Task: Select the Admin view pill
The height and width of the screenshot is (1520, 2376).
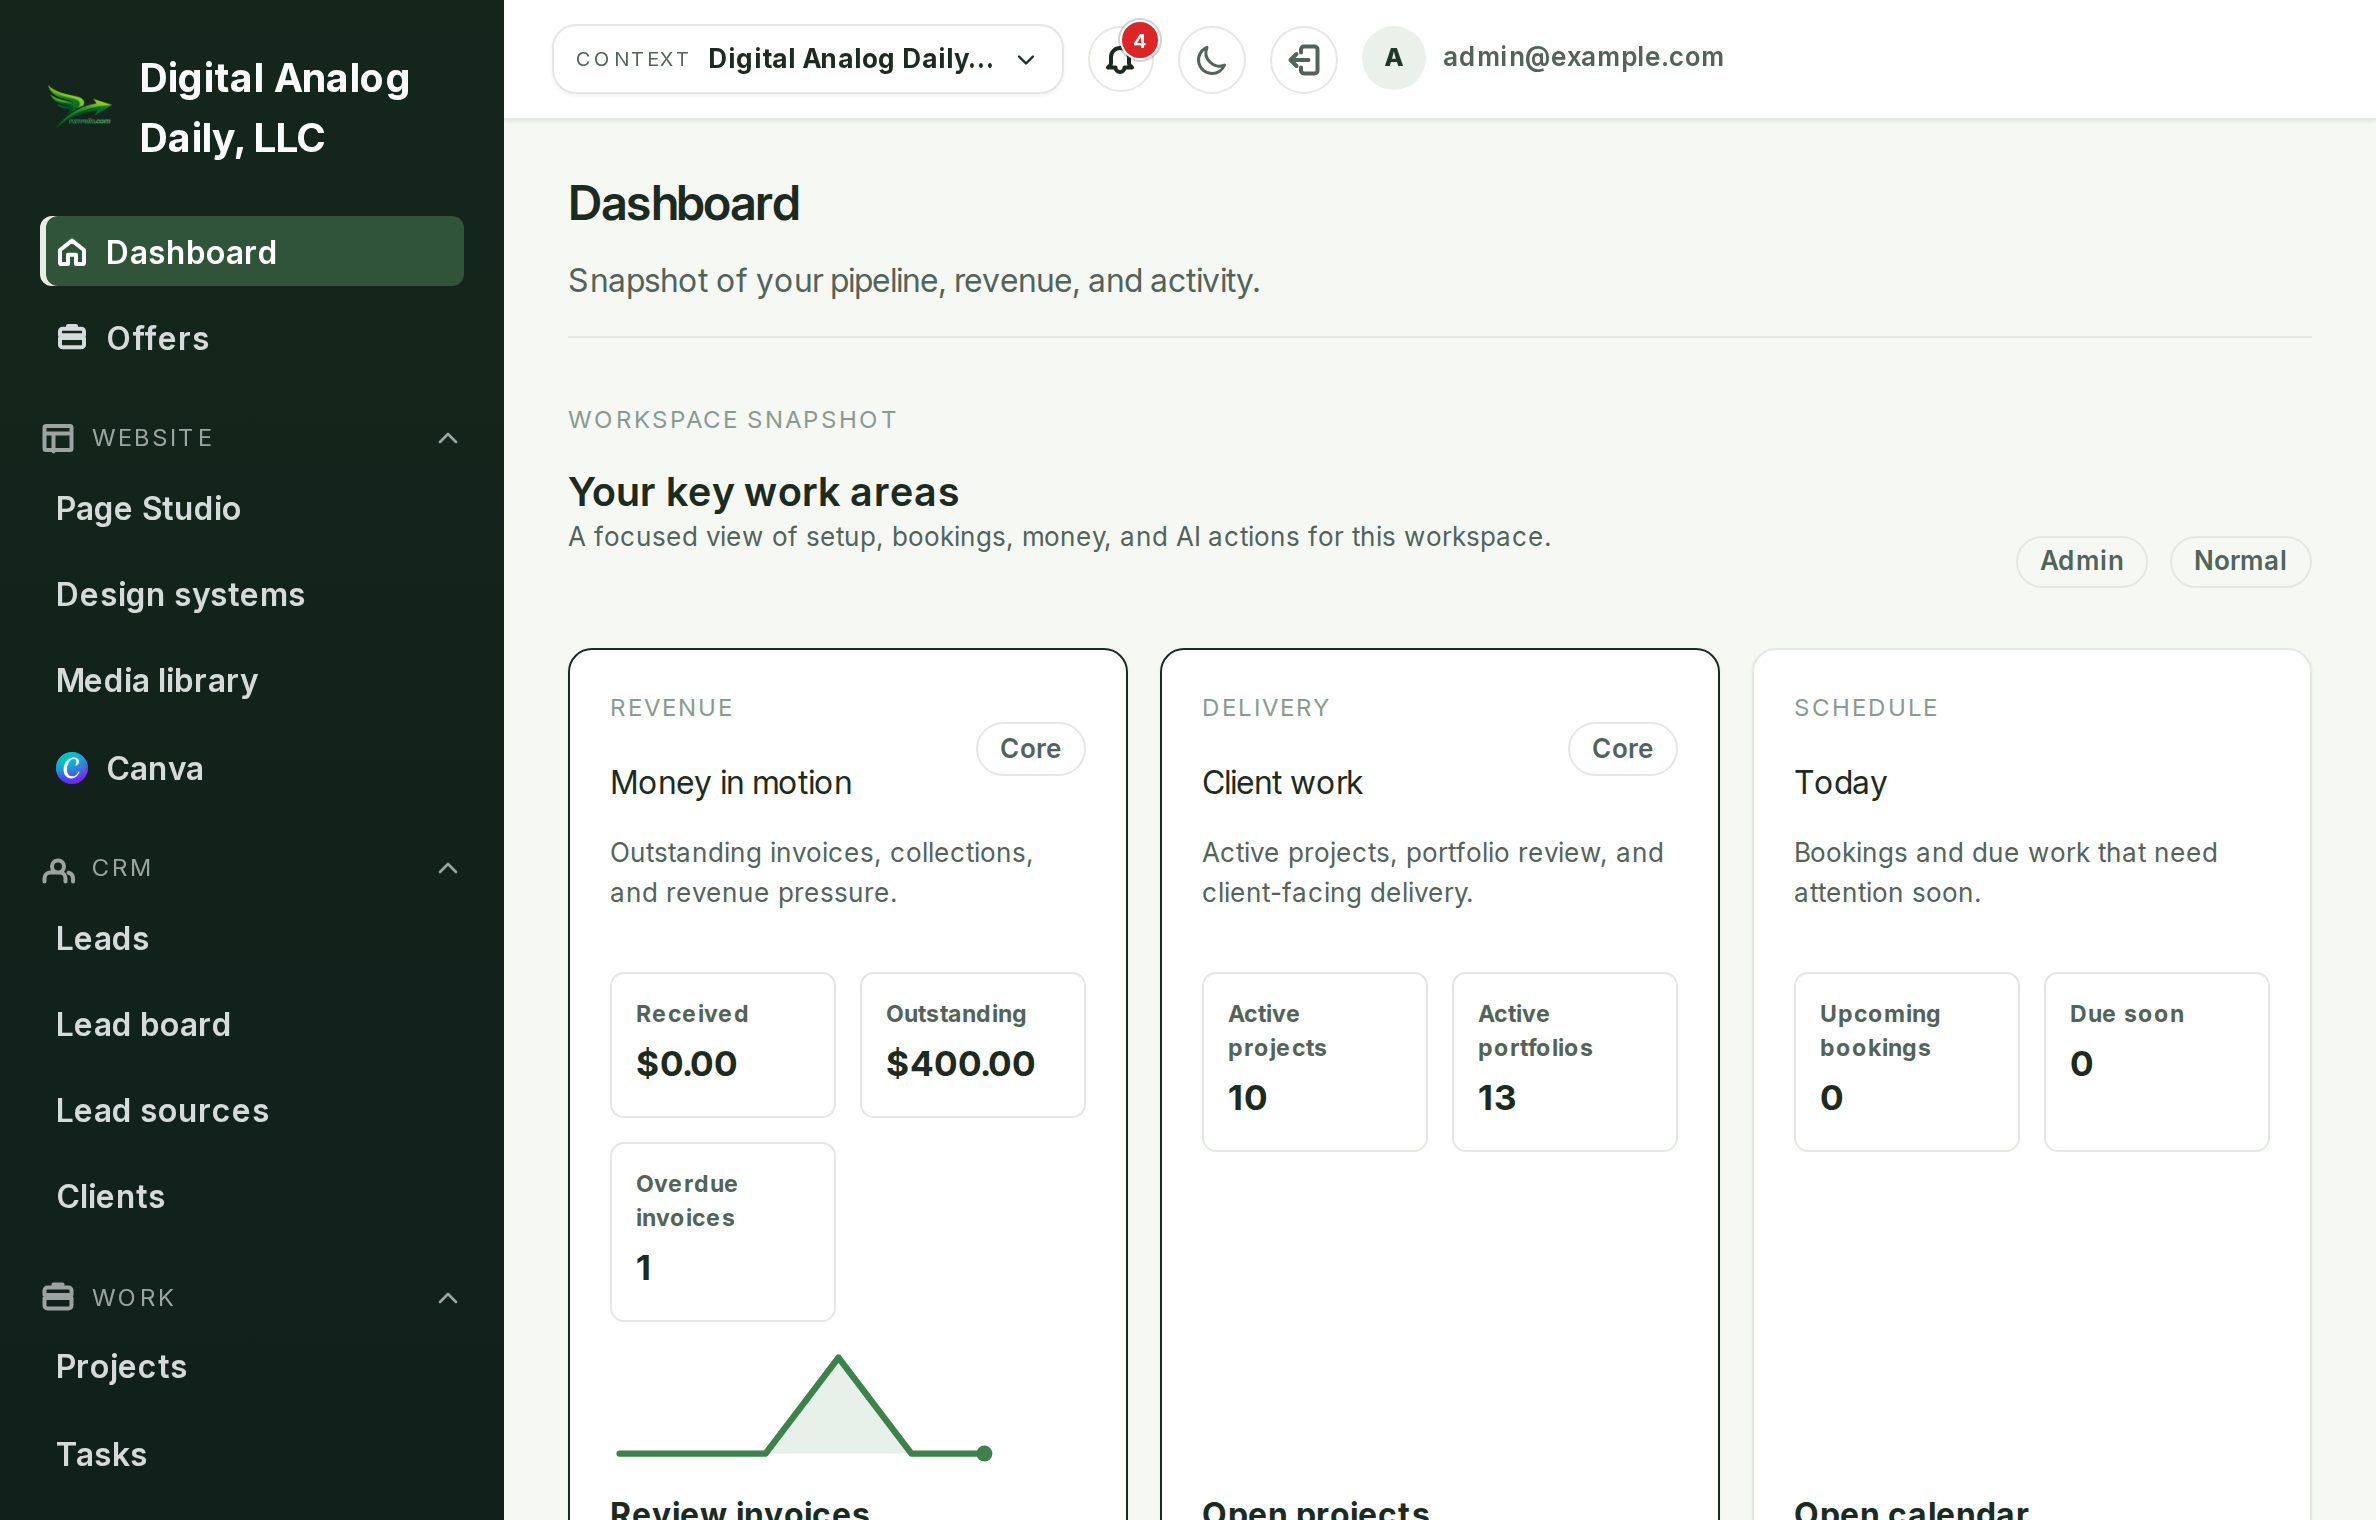Action: point(2081,561)
